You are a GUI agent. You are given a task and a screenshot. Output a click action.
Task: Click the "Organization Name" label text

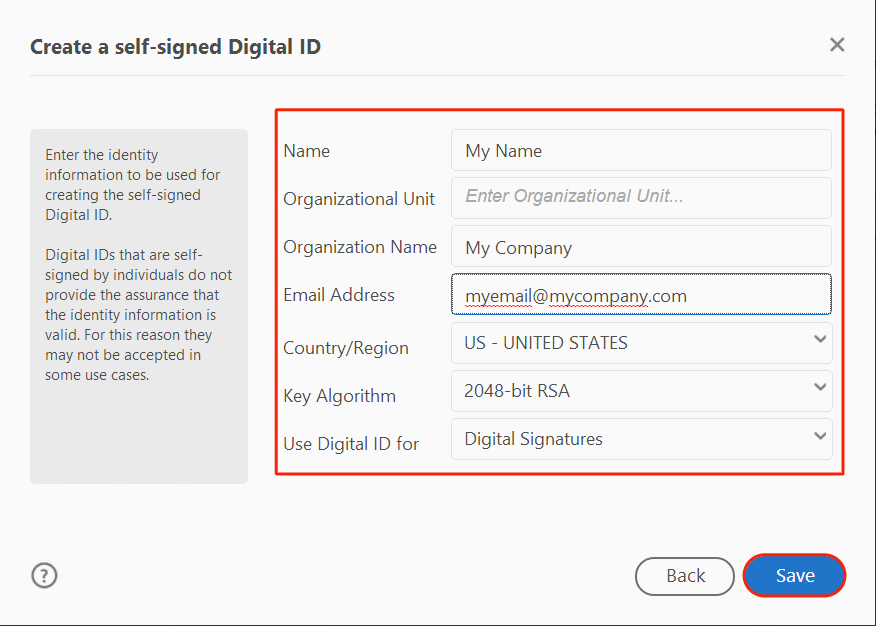360,247
